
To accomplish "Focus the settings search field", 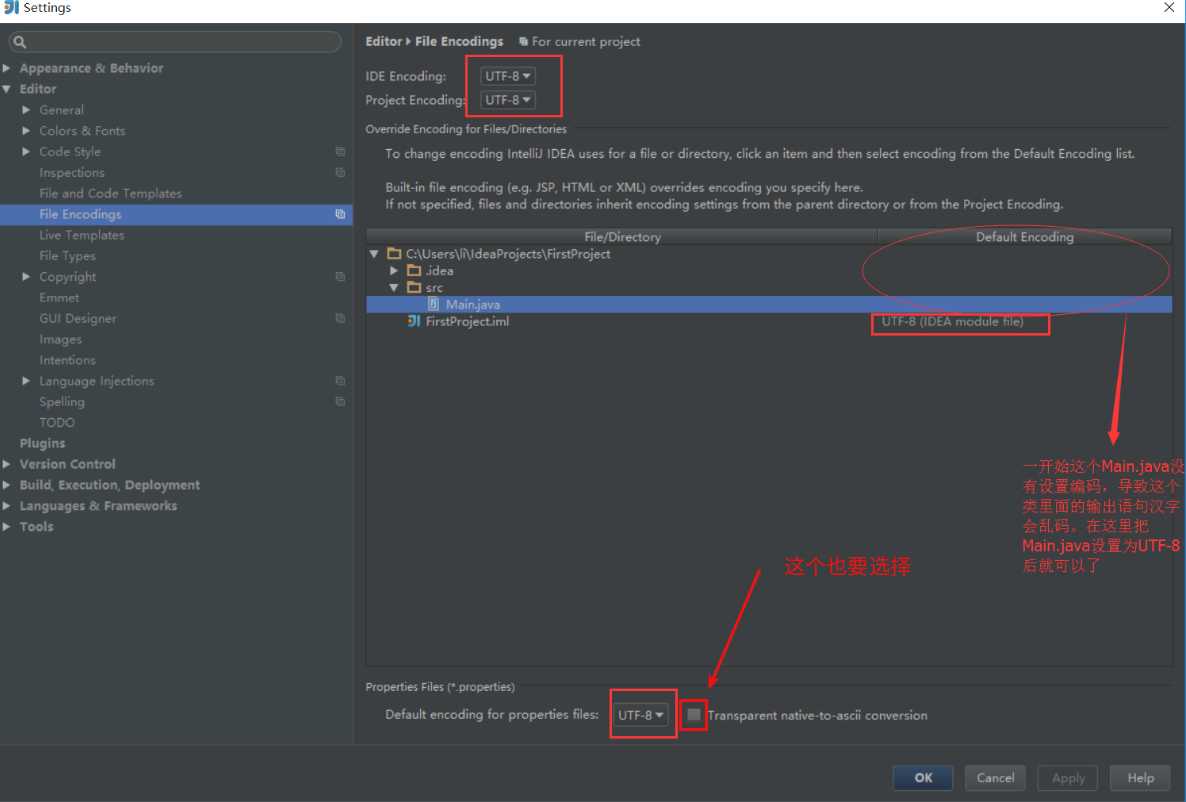I will pyautogui.click(x=175, y=42).
